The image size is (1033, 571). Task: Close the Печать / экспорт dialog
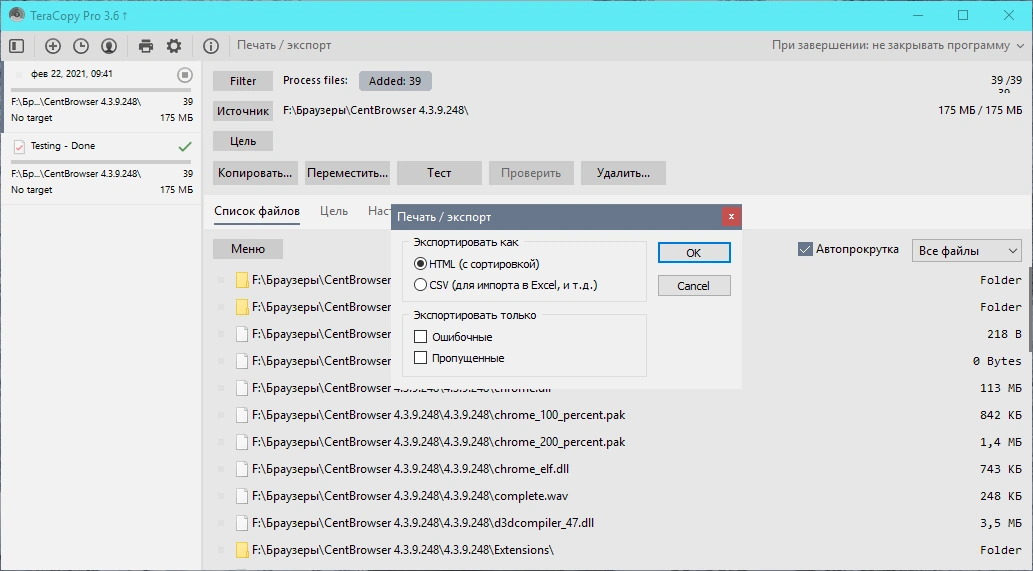click(x=731, y=217)
